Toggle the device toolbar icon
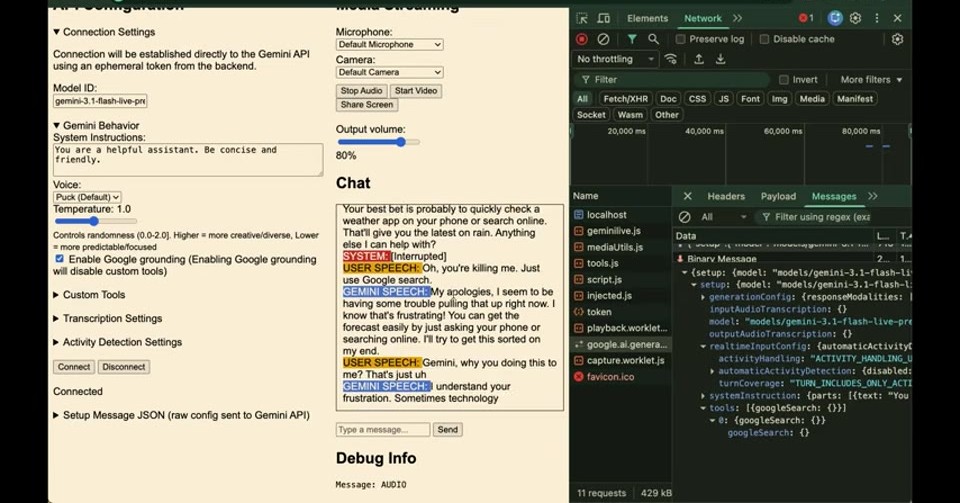The width and height of the screenshot is (960, 503). [604, 18]
